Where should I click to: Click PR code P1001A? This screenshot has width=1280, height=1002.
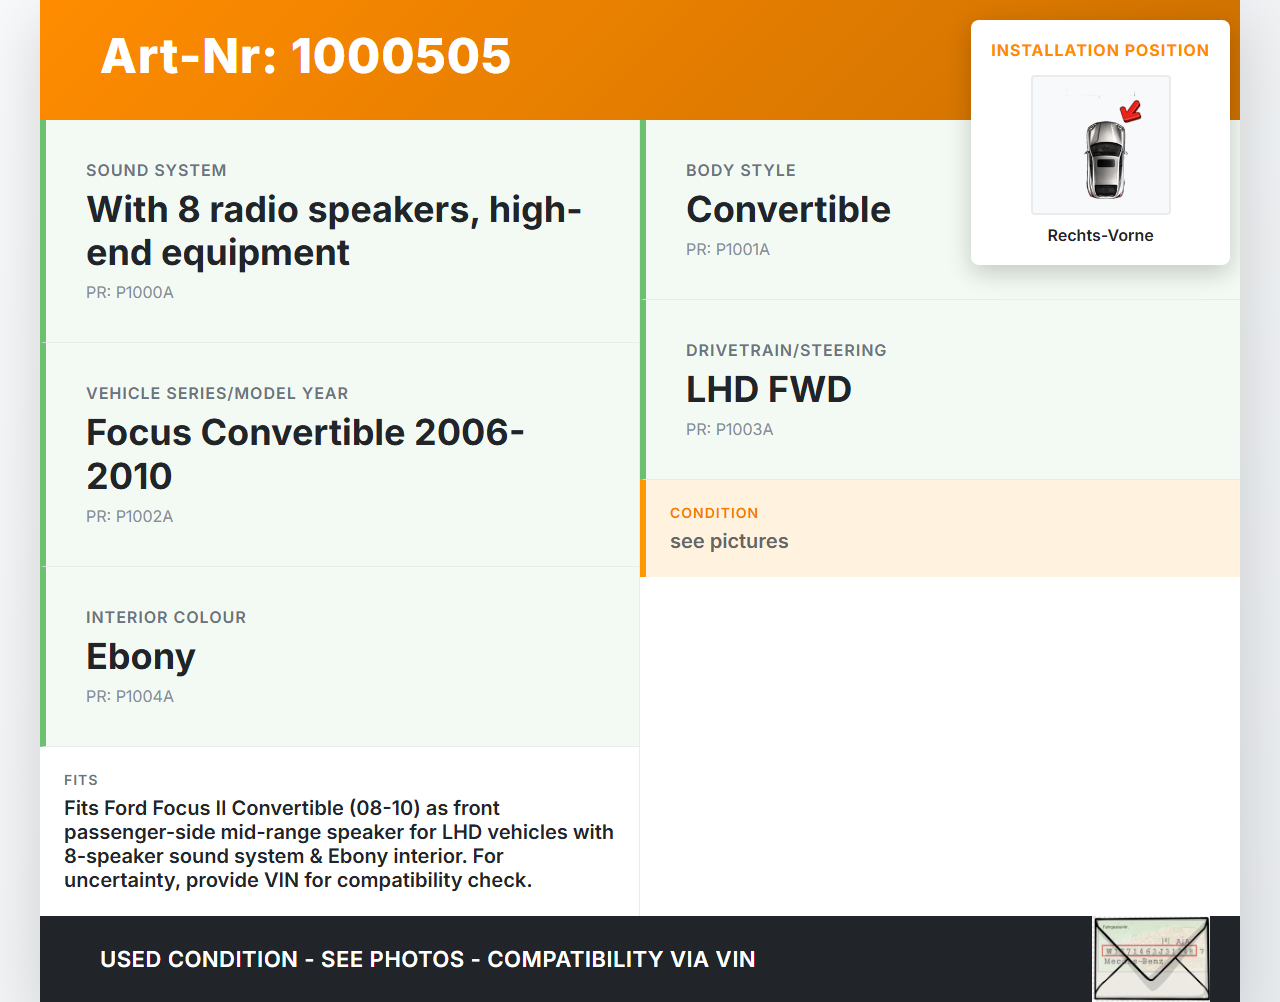tap(727, 249)
